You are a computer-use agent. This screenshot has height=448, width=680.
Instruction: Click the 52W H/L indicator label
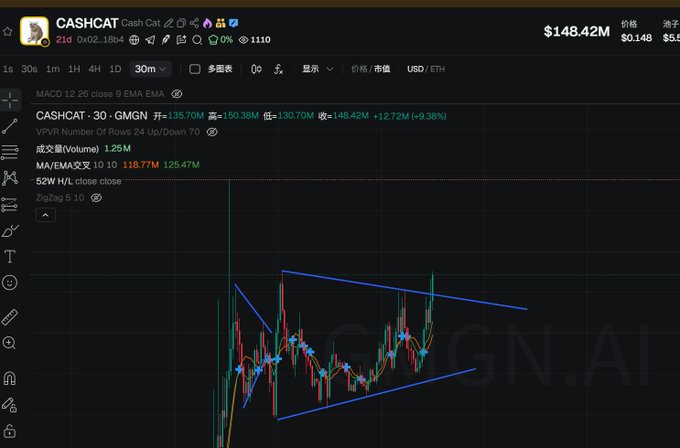(55, 181)
